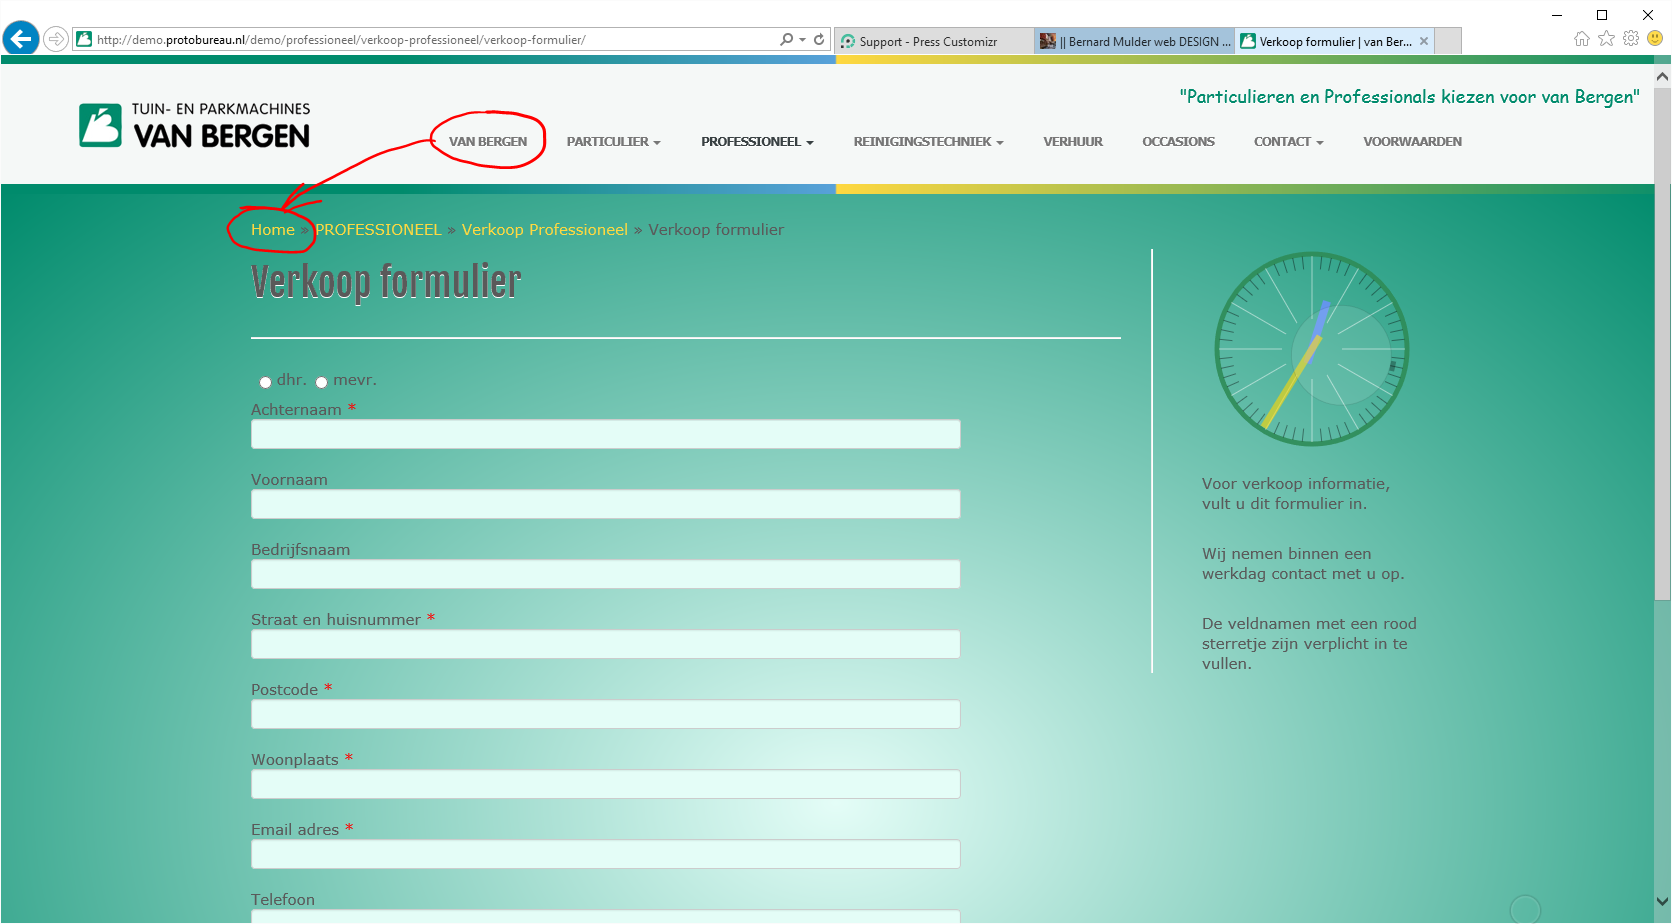Open browser settings gear icon
Viewport: 1672px width, 924px height.
pyautogui.click(x=1631, y=39)
